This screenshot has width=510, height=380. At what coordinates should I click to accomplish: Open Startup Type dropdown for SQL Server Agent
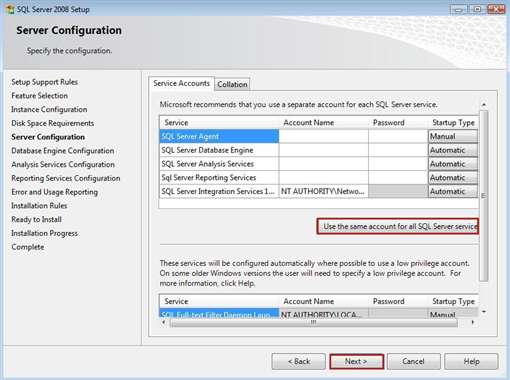pyautogui.click(x=453, y=136)
